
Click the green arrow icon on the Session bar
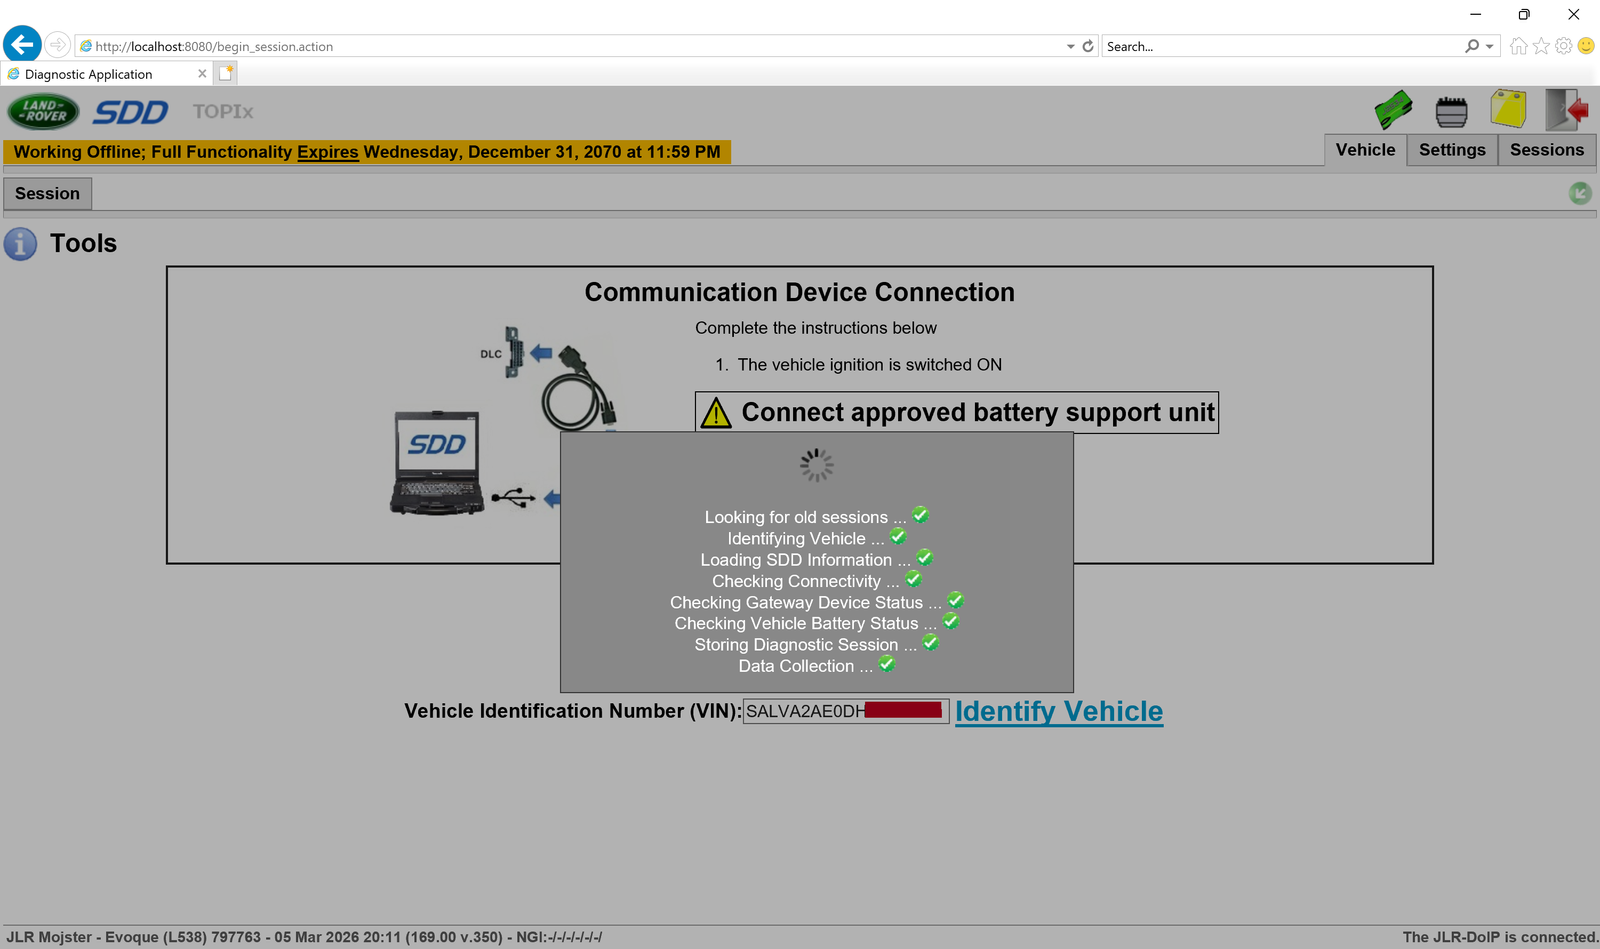pyautogui.click(x=1580, y=193)
